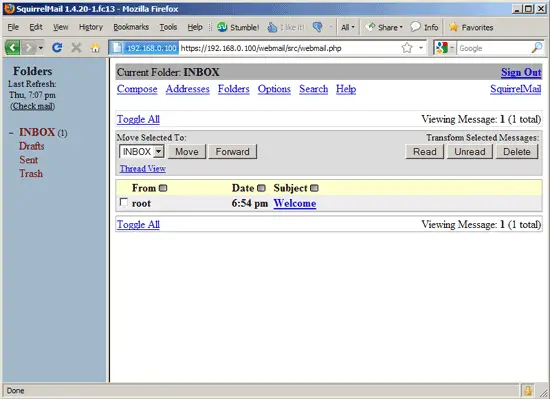
Task: Collapse the INBOX folder tree
Action: 11,133
